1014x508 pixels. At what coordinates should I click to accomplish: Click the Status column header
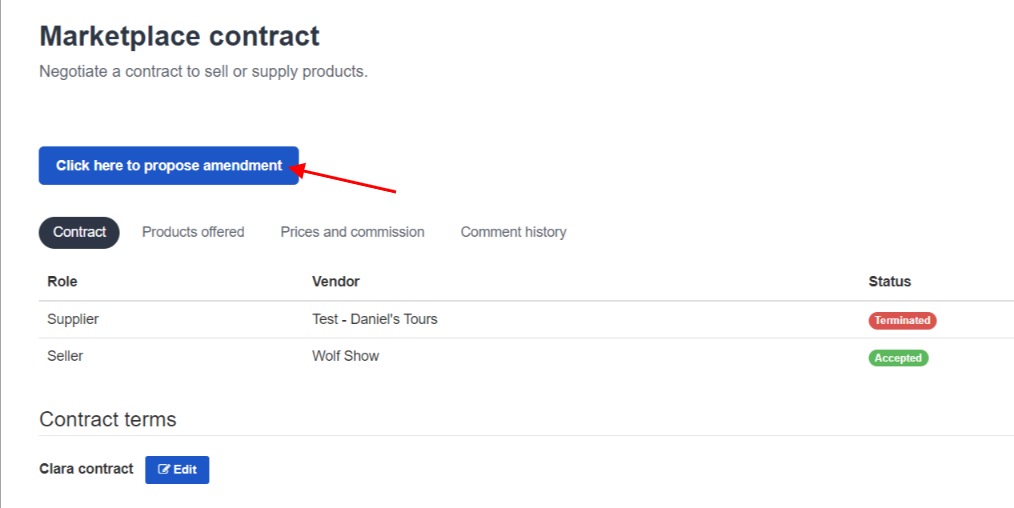click(x=889, y=282)
